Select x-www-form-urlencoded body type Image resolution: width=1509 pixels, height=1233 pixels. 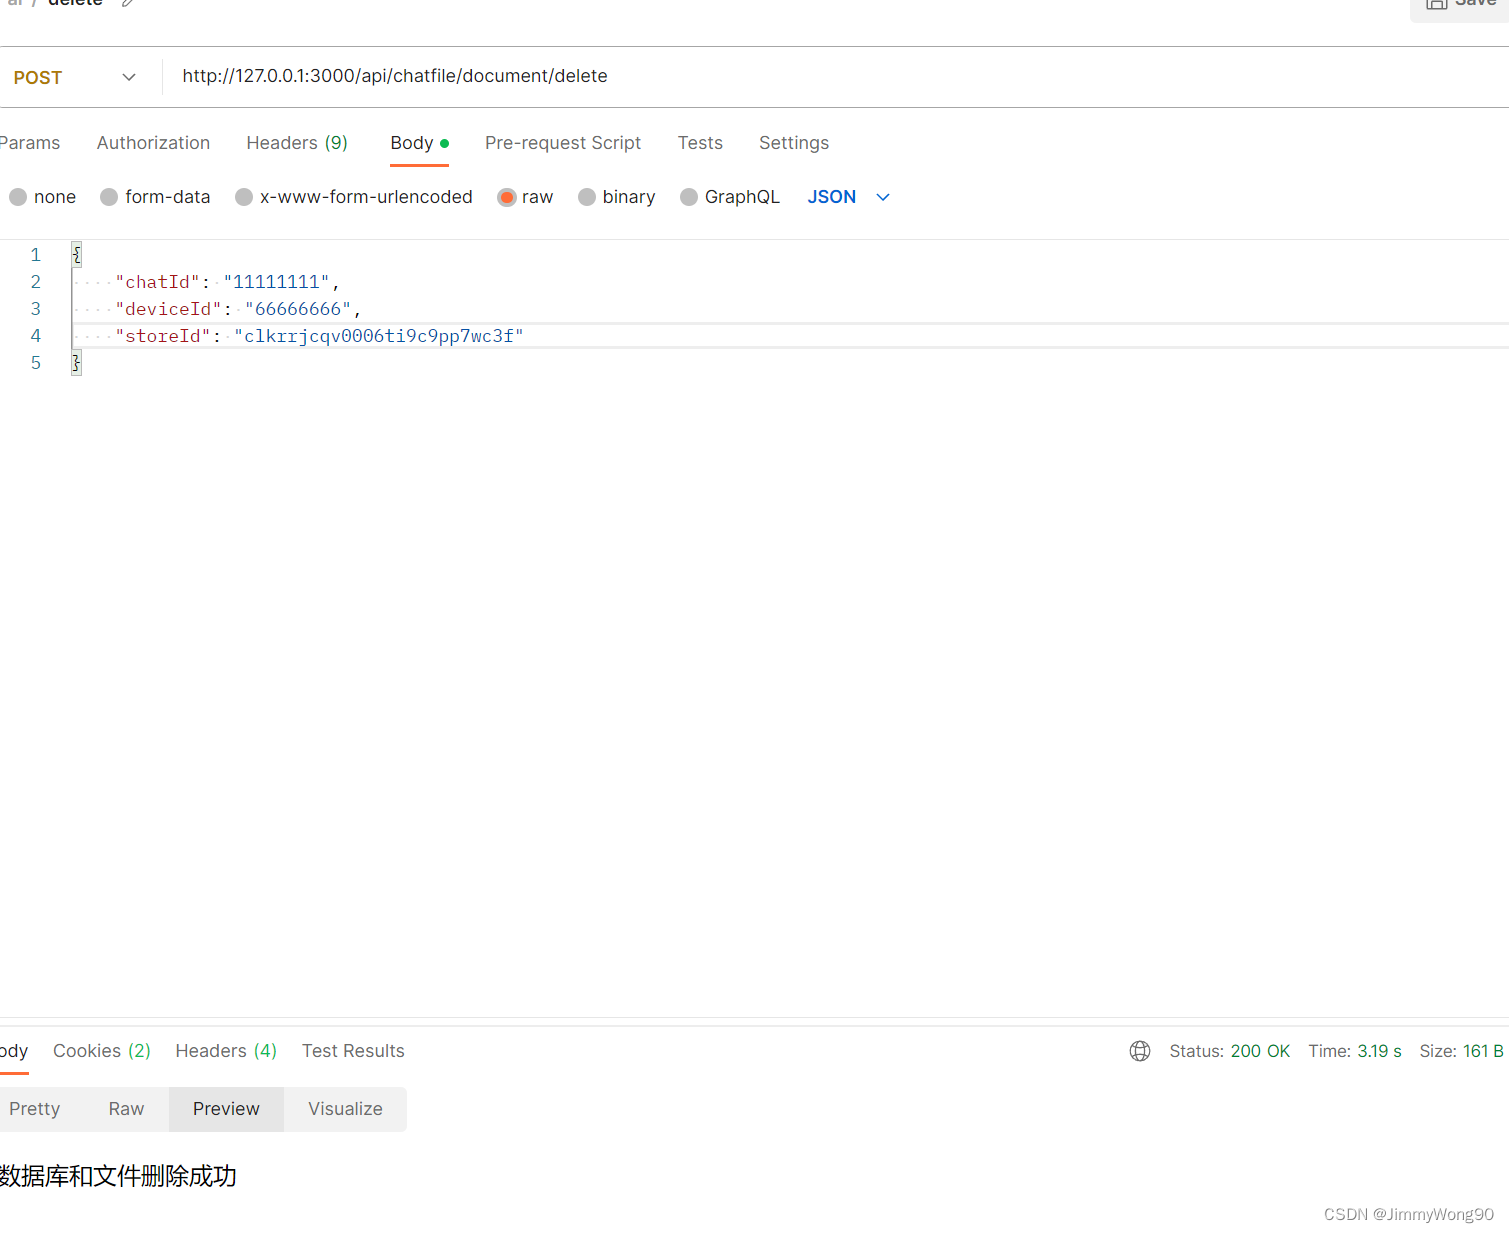(x=244, y=197)
